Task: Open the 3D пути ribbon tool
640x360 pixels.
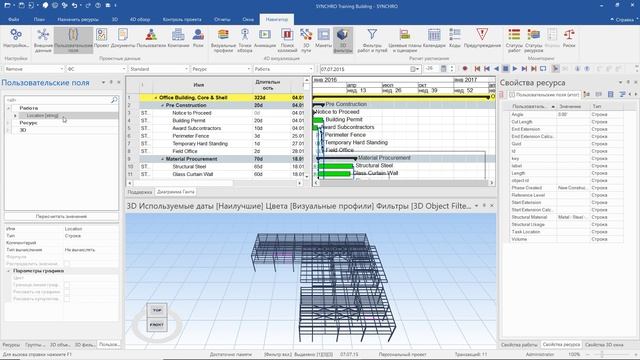Action: tap(306, 40)
